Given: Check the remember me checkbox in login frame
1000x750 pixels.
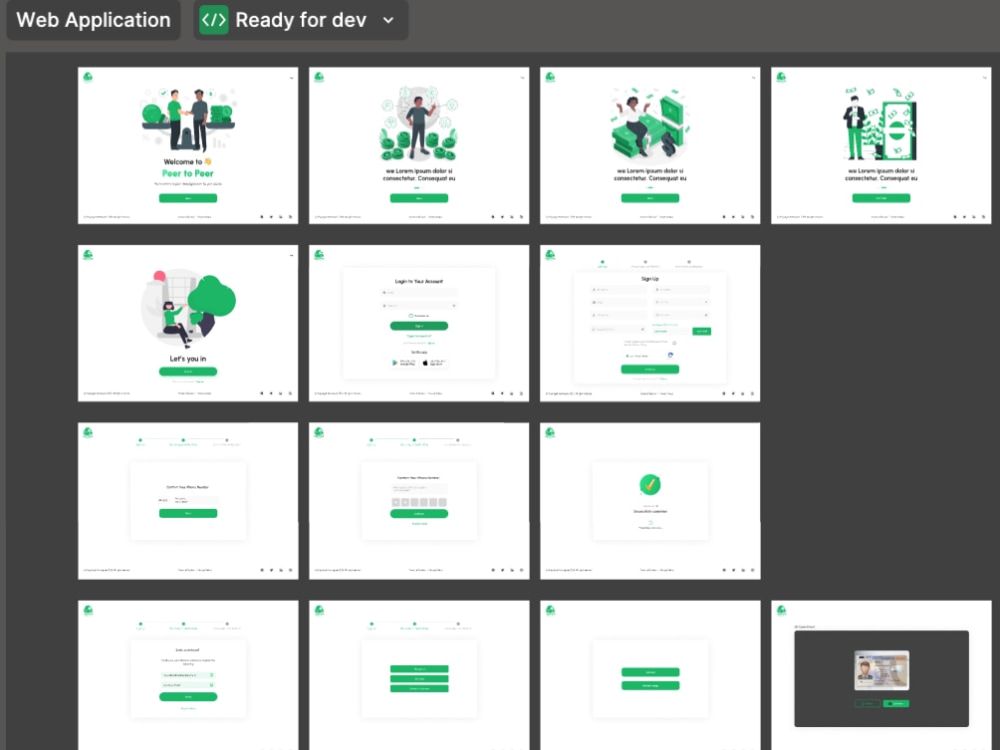Looking at the screenshot, I should (x=411, y=316).
